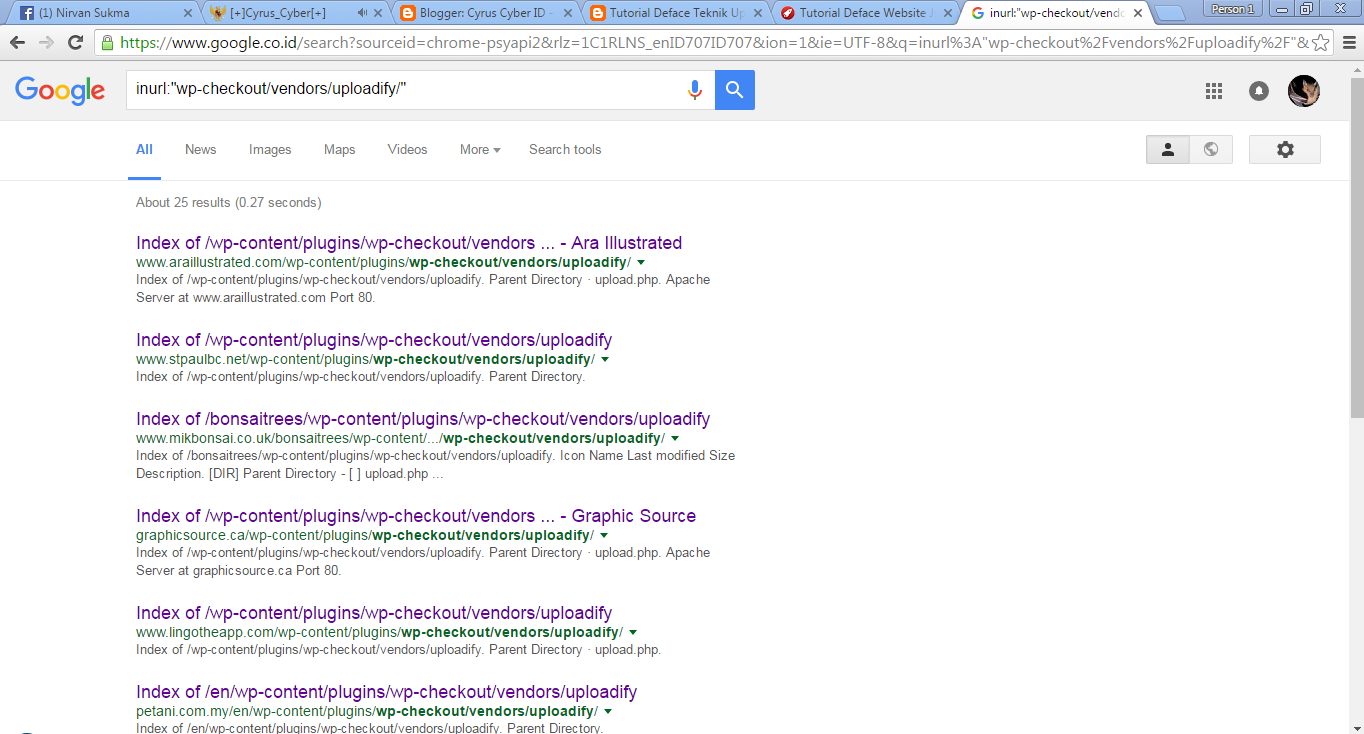Close the Tutorial Deface Website tab
Image resolution: width=1364 pixels, height=734 pixels.
click(946, 13)
